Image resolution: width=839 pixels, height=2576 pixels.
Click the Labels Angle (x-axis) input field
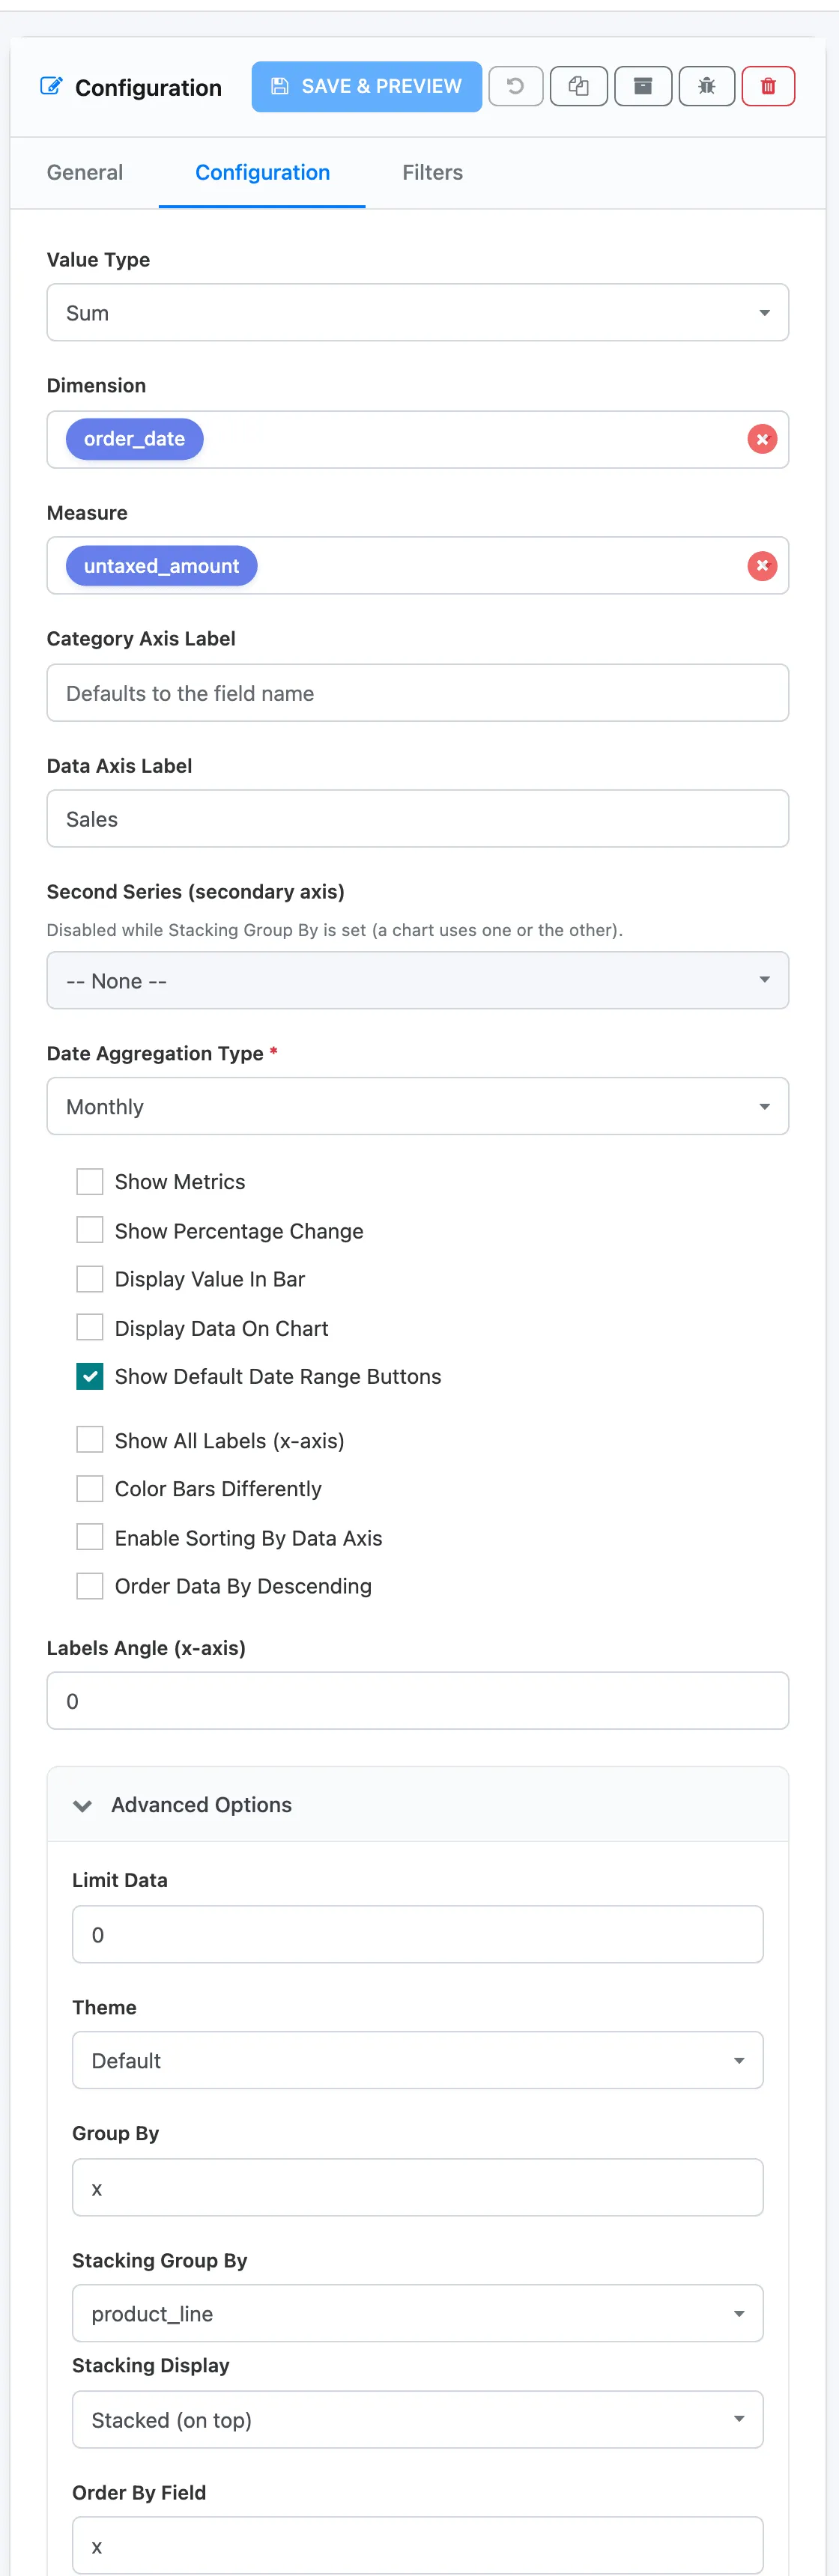coord(418,1701)
